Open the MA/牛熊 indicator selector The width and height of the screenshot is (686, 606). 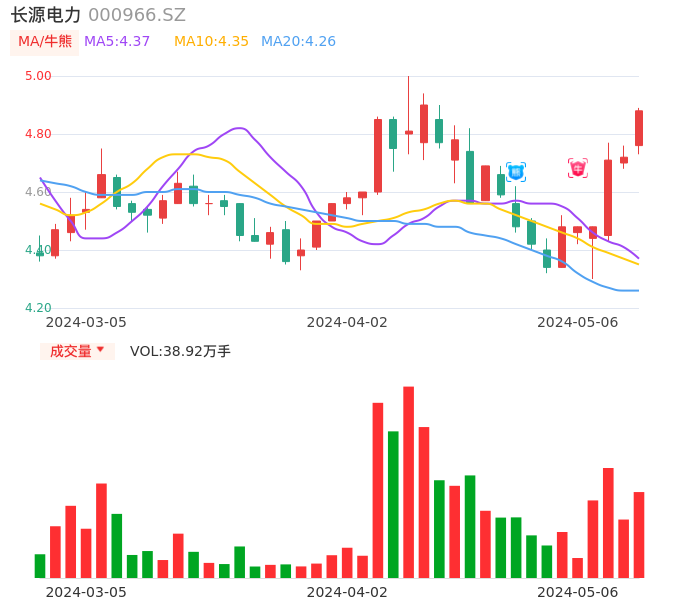[x=45, y=41]
